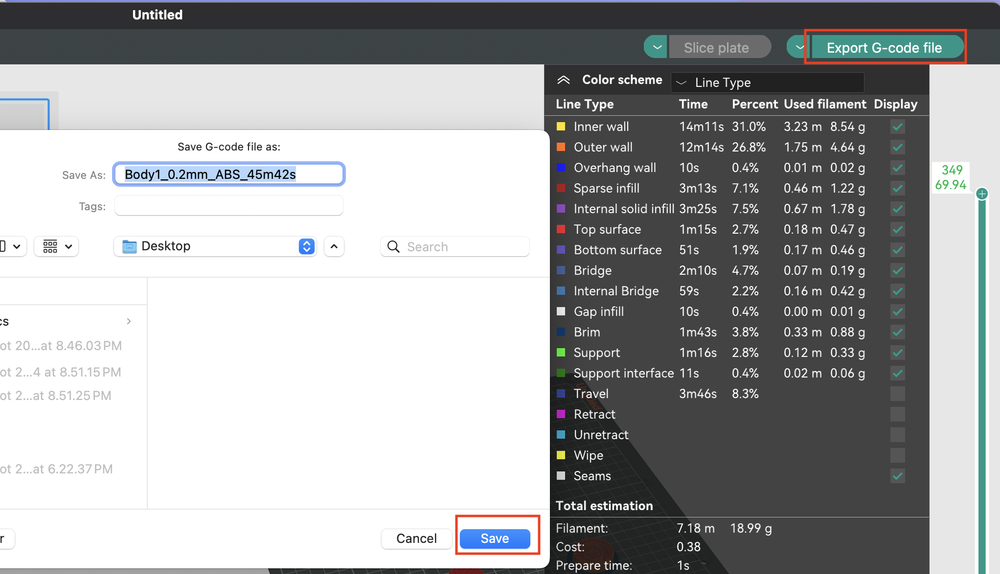Toggle display of Support lines

(897, 353)
